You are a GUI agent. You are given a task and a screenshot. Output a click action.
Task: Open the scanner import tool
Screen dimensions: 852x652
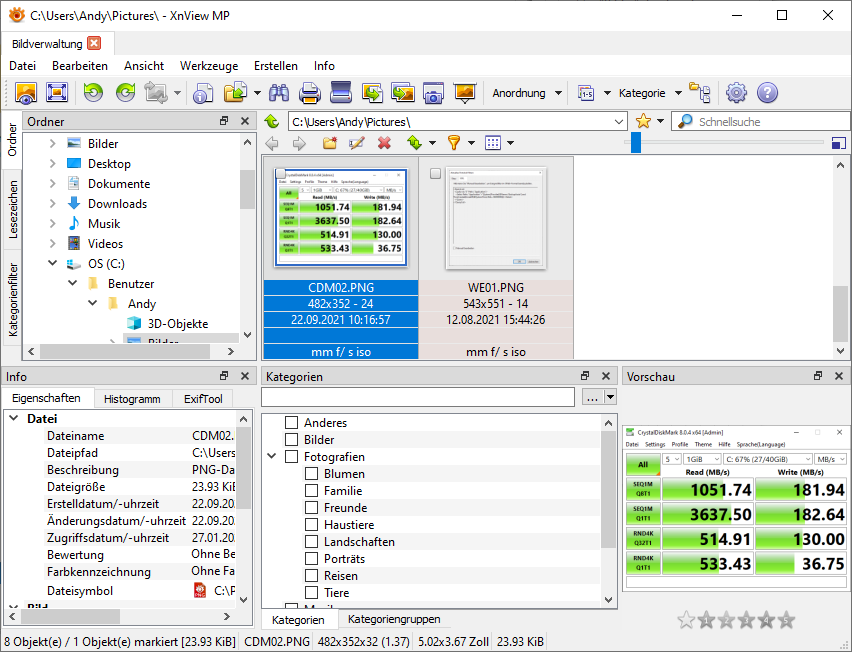coord(341,93)
